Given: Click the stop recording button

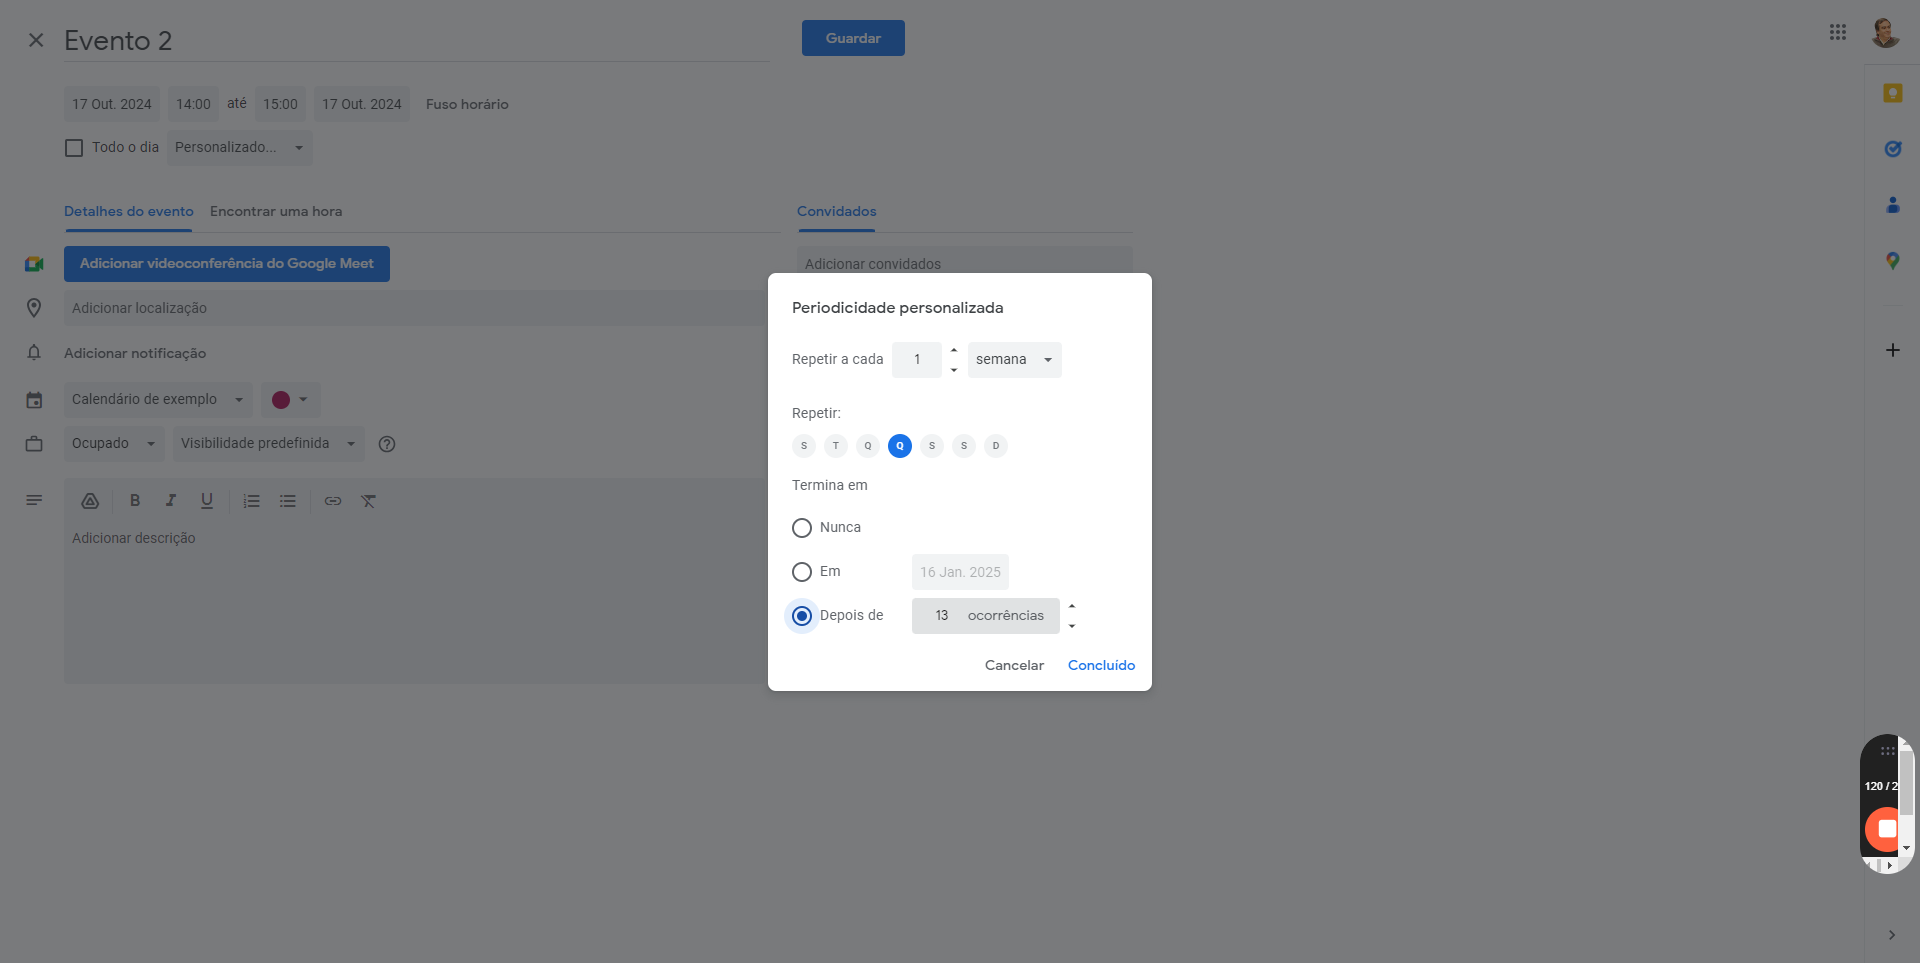Looking at the screenshot, I should click(1885, 829).
